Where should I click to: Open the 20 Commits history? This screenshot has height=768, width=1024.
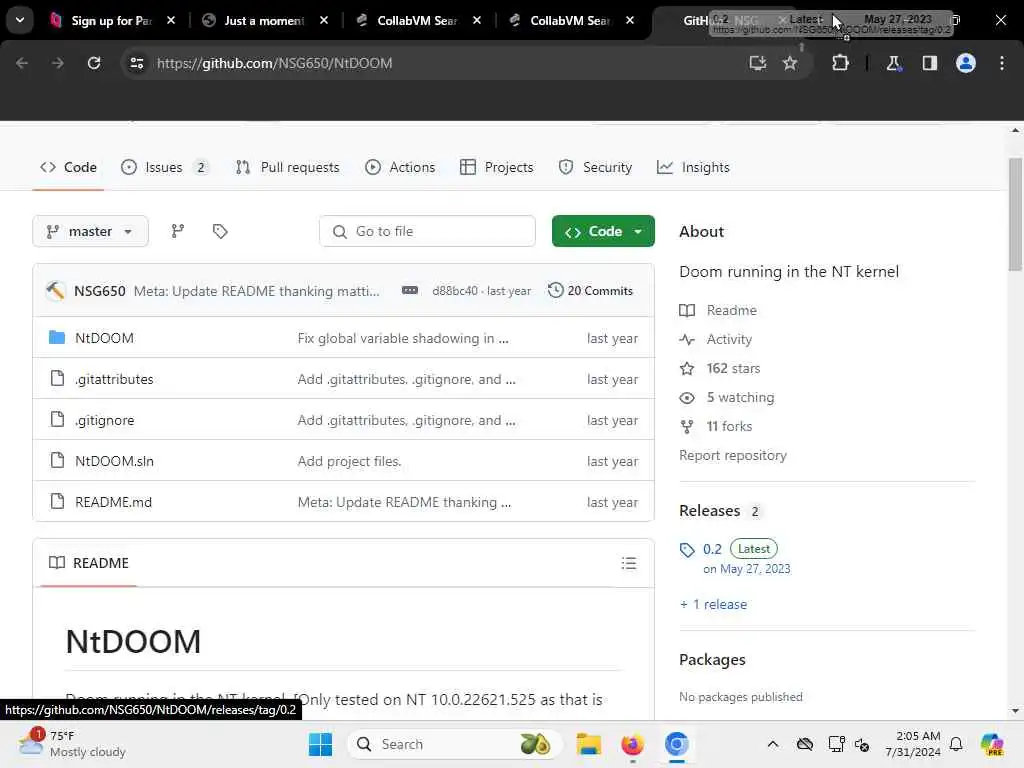[590, 291]
